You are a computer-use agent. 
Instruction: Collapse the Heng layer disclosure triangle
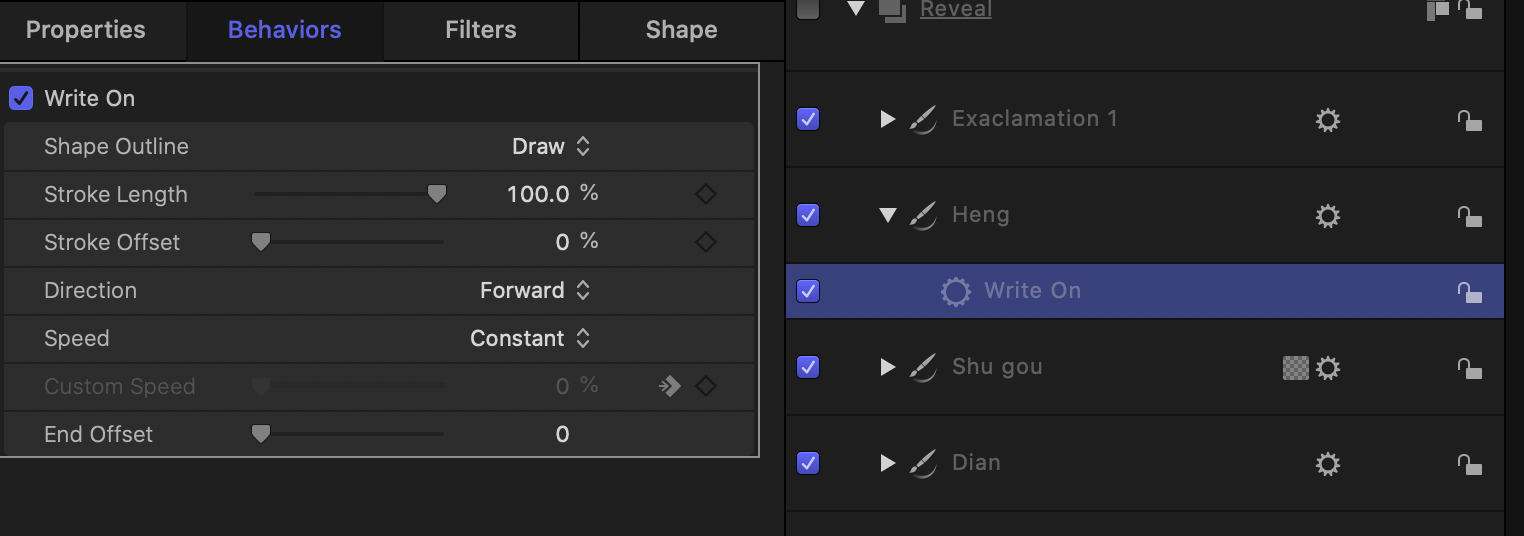click(x=887, y=215)
